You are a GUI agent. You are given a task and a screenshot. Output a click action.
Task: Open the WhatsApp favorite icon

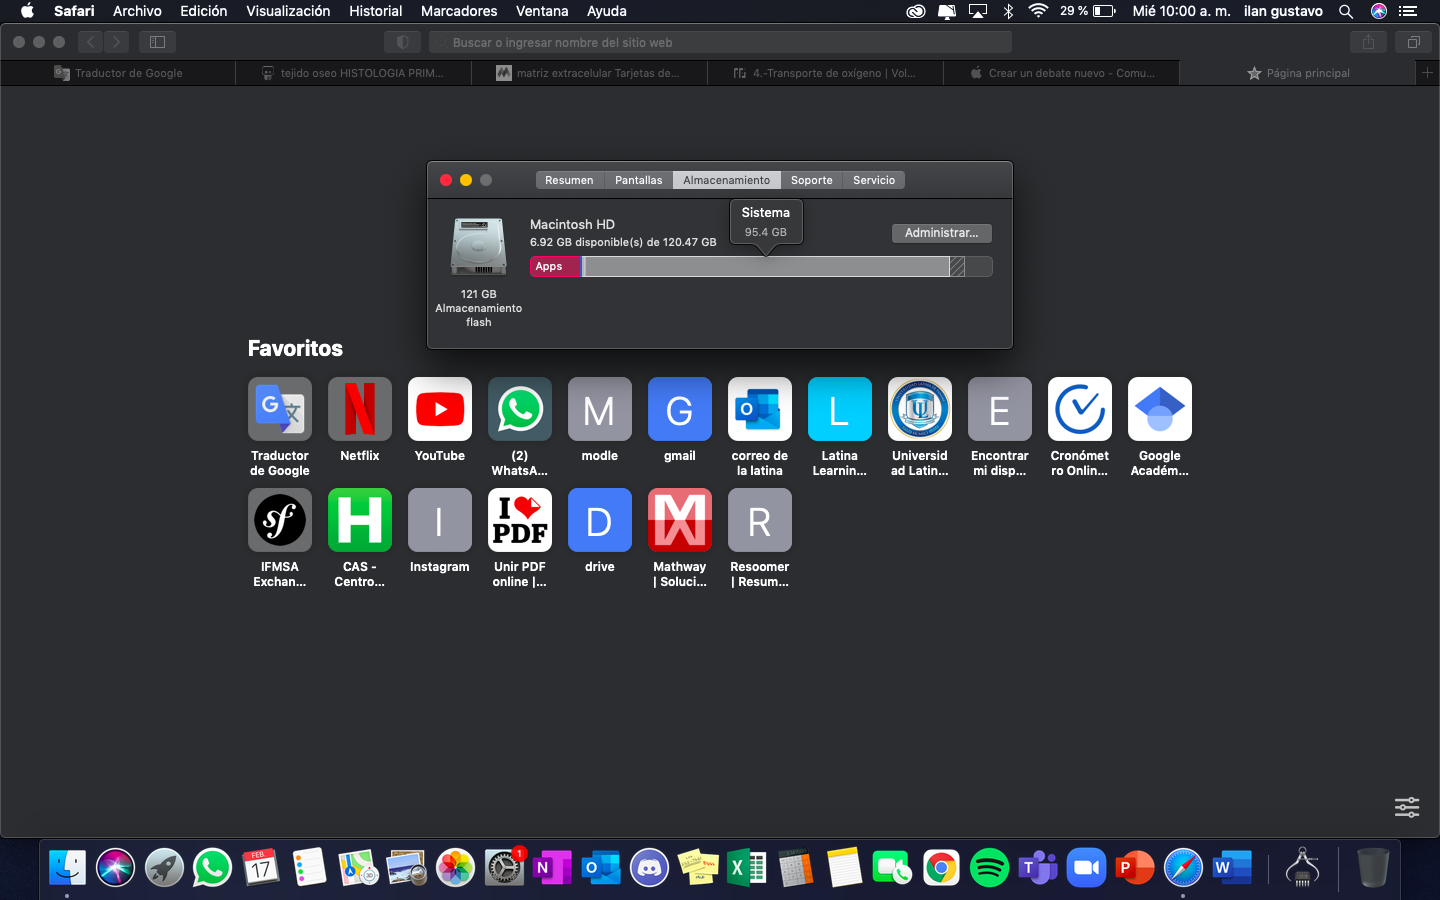click(x=519, y=409)
